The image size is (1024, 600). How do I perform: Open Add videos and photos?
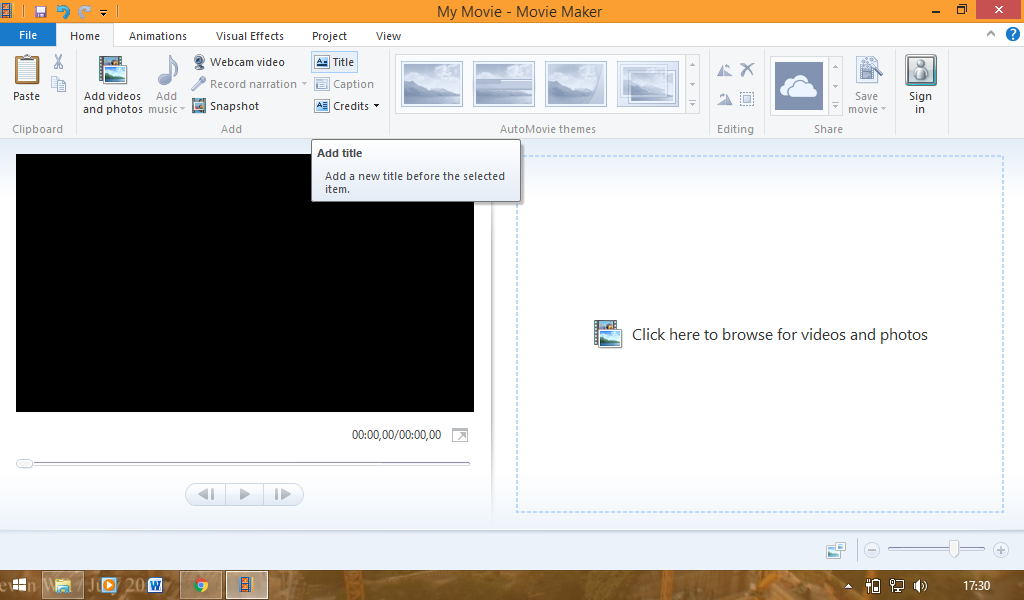coord(112,85)
